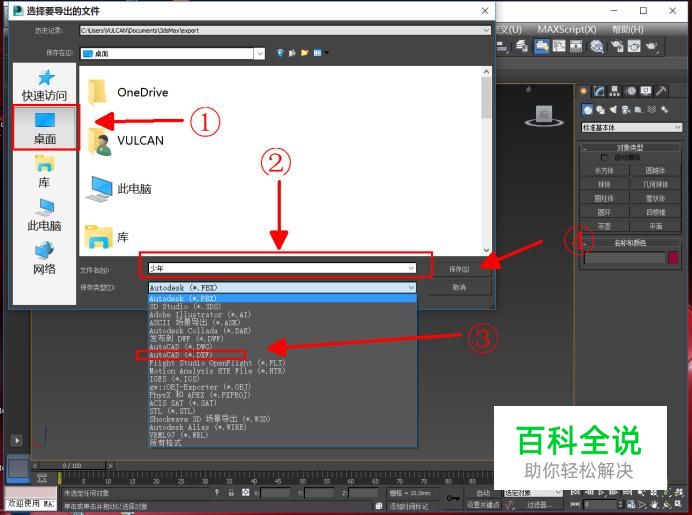Click the ViewCube in the viewport
The image size is (692, 515).
[x=544, y=116]
